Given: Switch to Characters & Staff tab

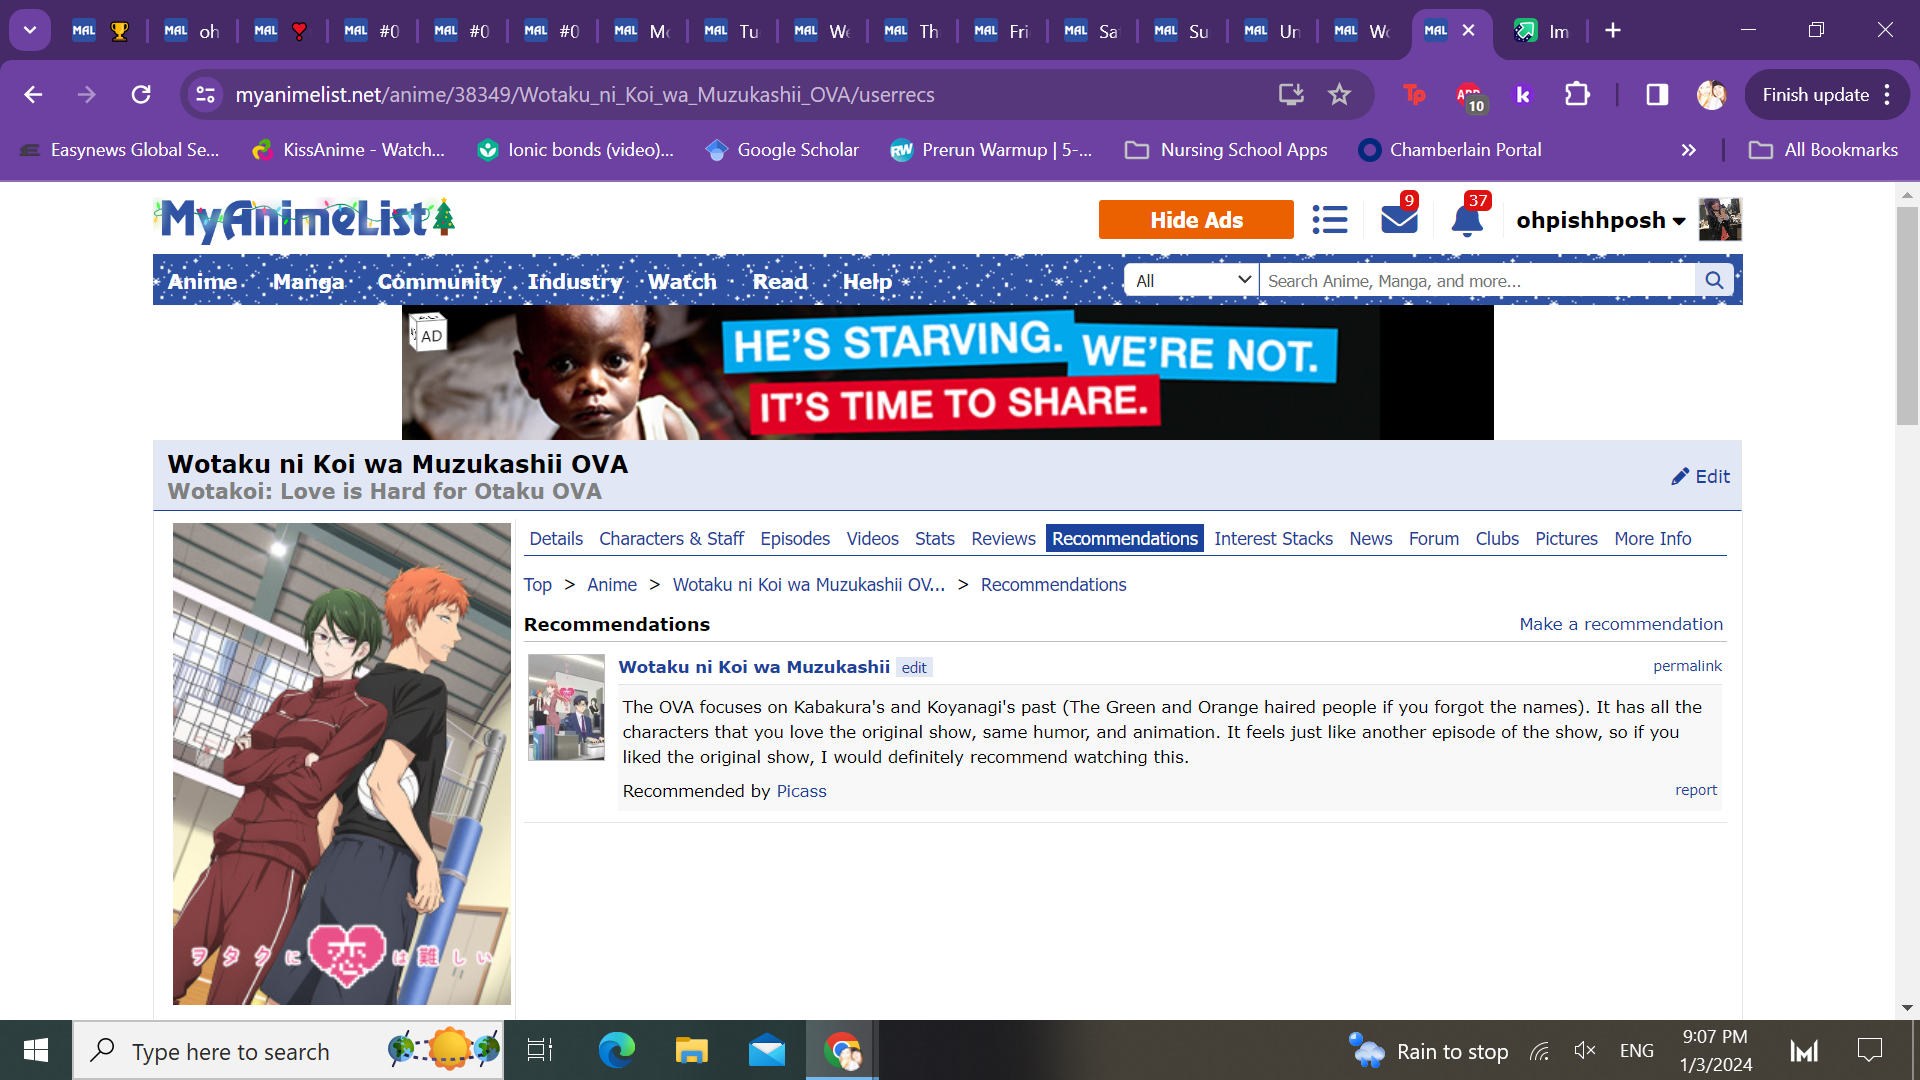Looking at the screenshot, I should coord(671,539).
